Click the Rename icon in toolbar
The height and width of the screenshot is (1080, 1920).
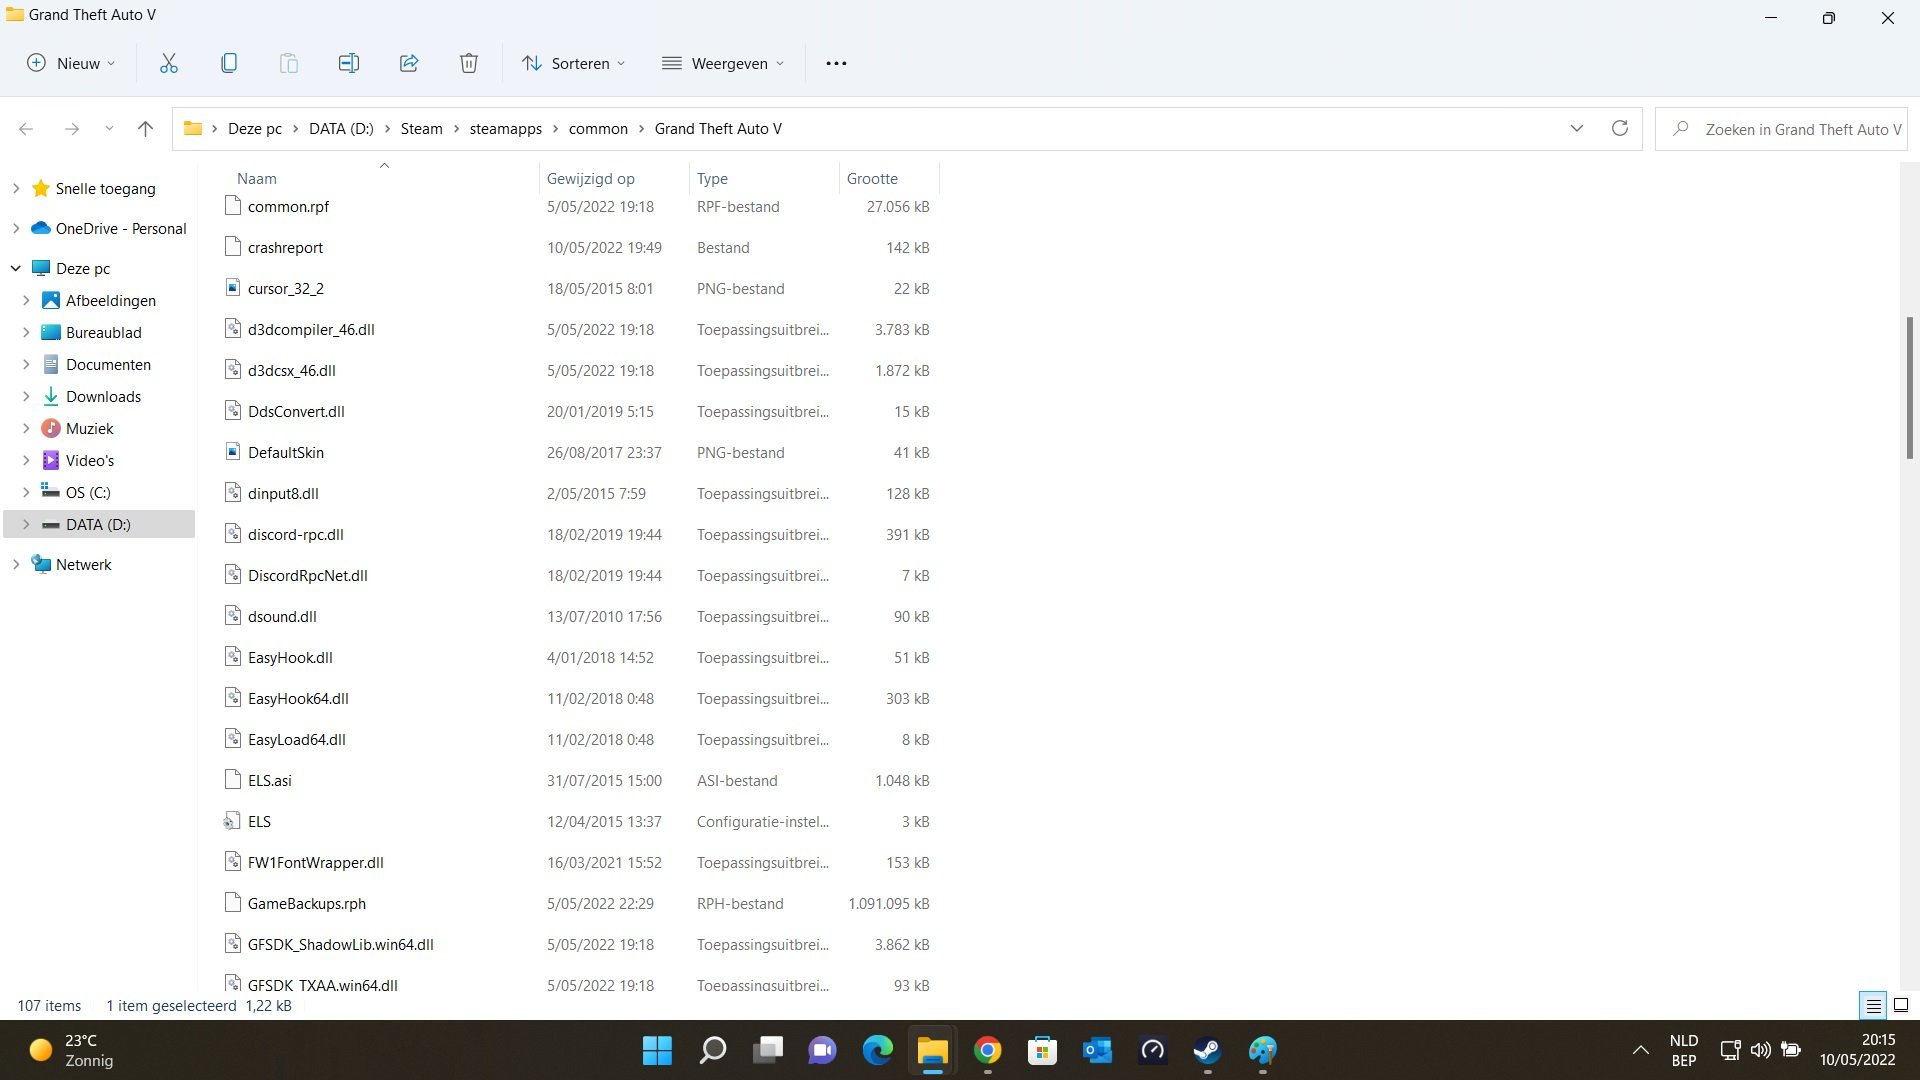coord(348,63)
